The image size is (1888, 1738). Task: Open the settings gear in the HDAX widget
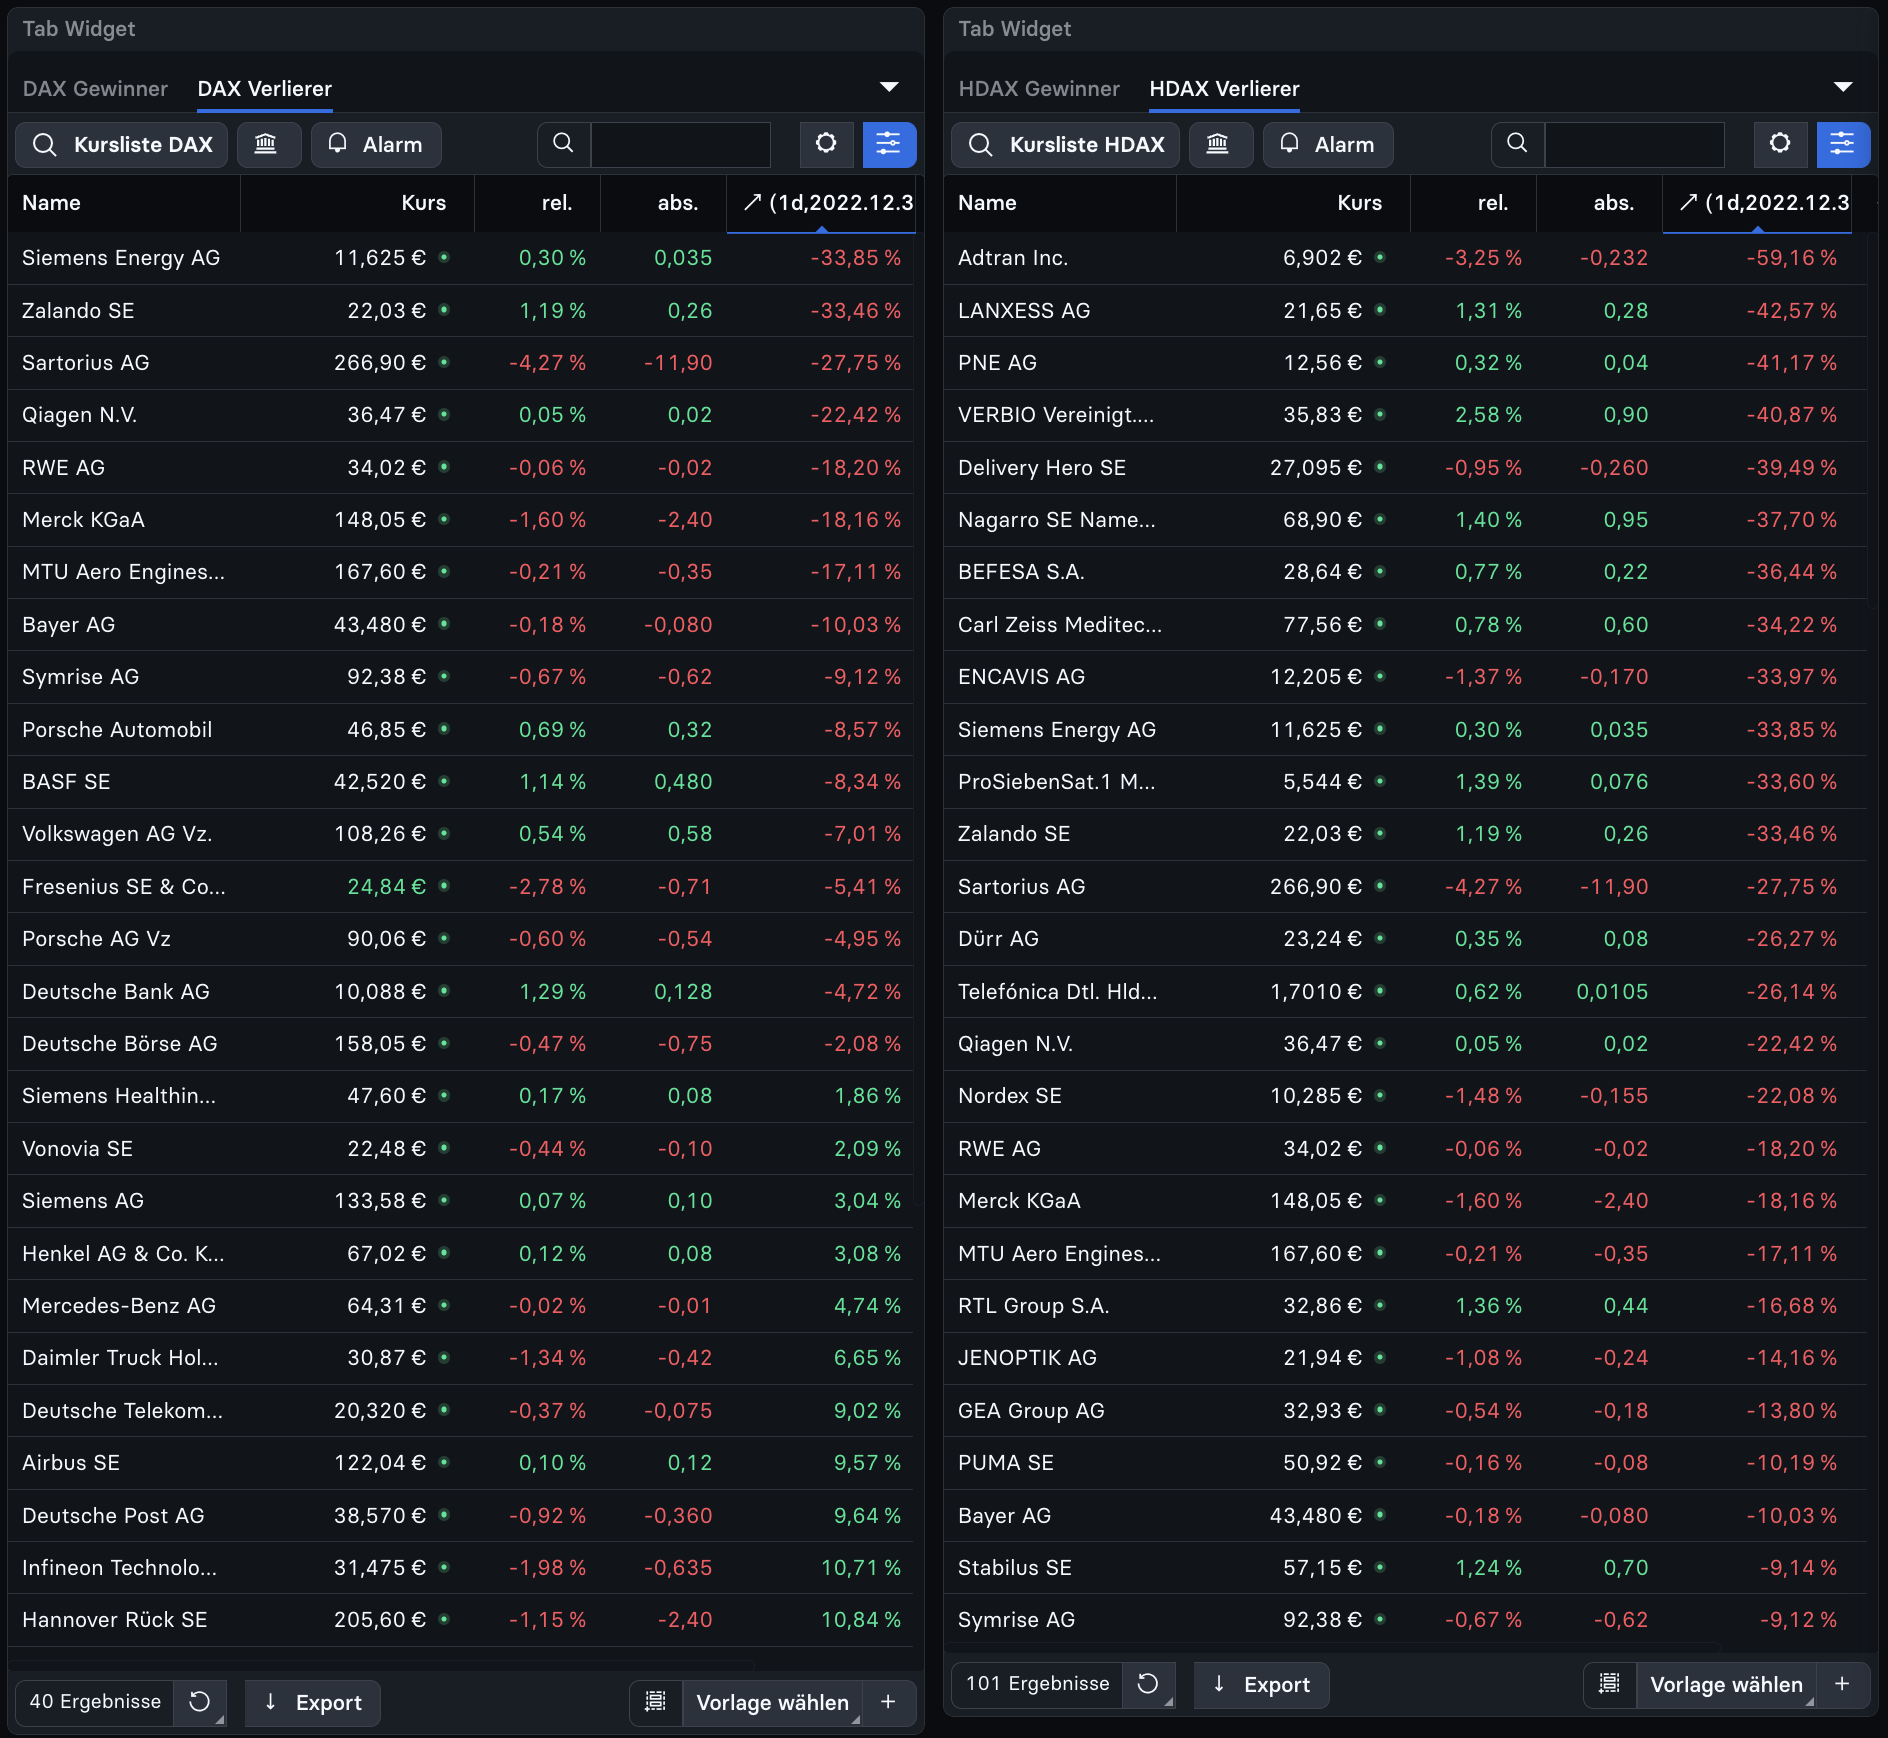pos(1780,144)
